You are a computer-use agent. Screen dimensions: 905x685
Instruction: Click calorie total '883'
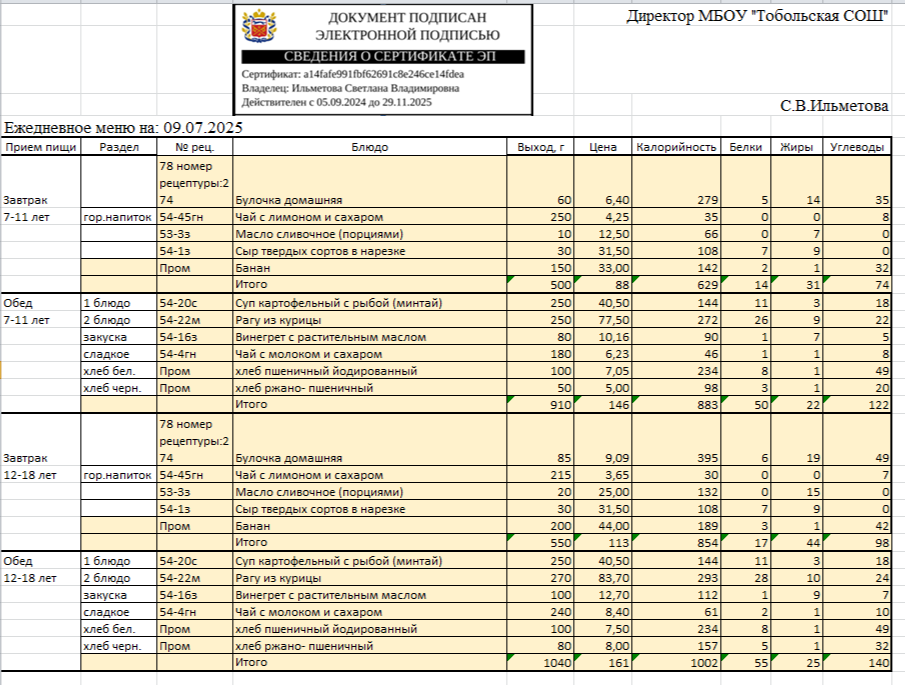pyautogui.click(x=676, y=405)
